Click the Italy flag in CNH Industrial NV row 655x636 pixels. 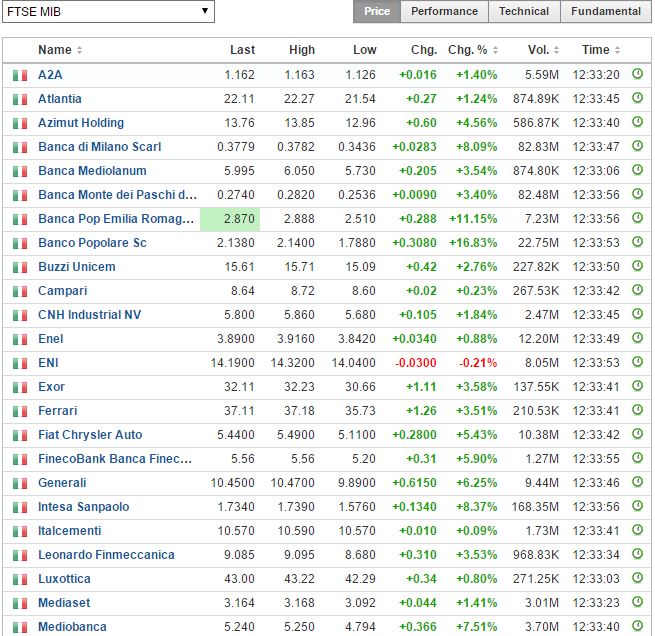20,316
